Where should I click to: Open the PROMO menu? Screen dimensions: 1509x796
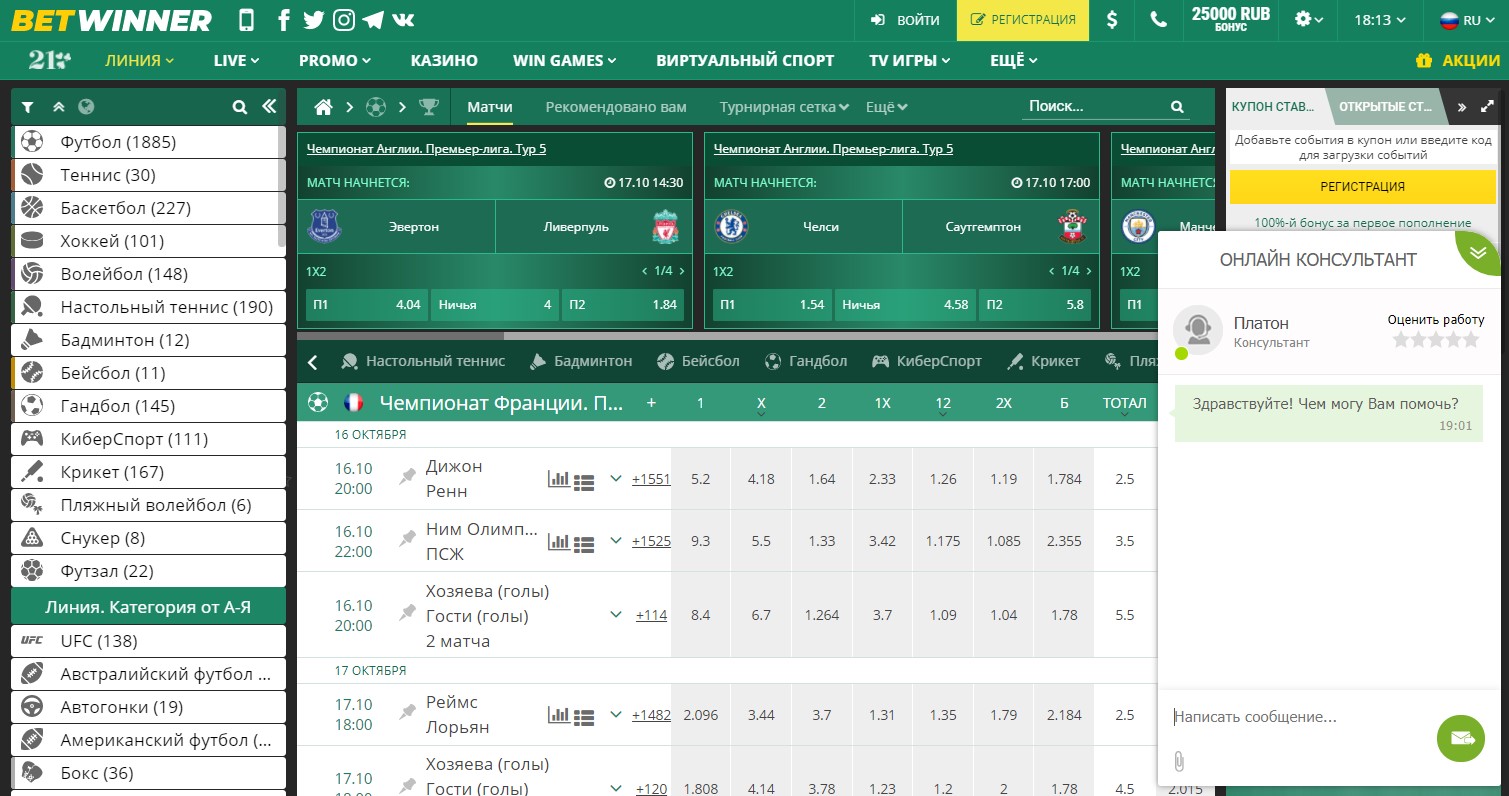pyautogui.click(x=335, y=60)
